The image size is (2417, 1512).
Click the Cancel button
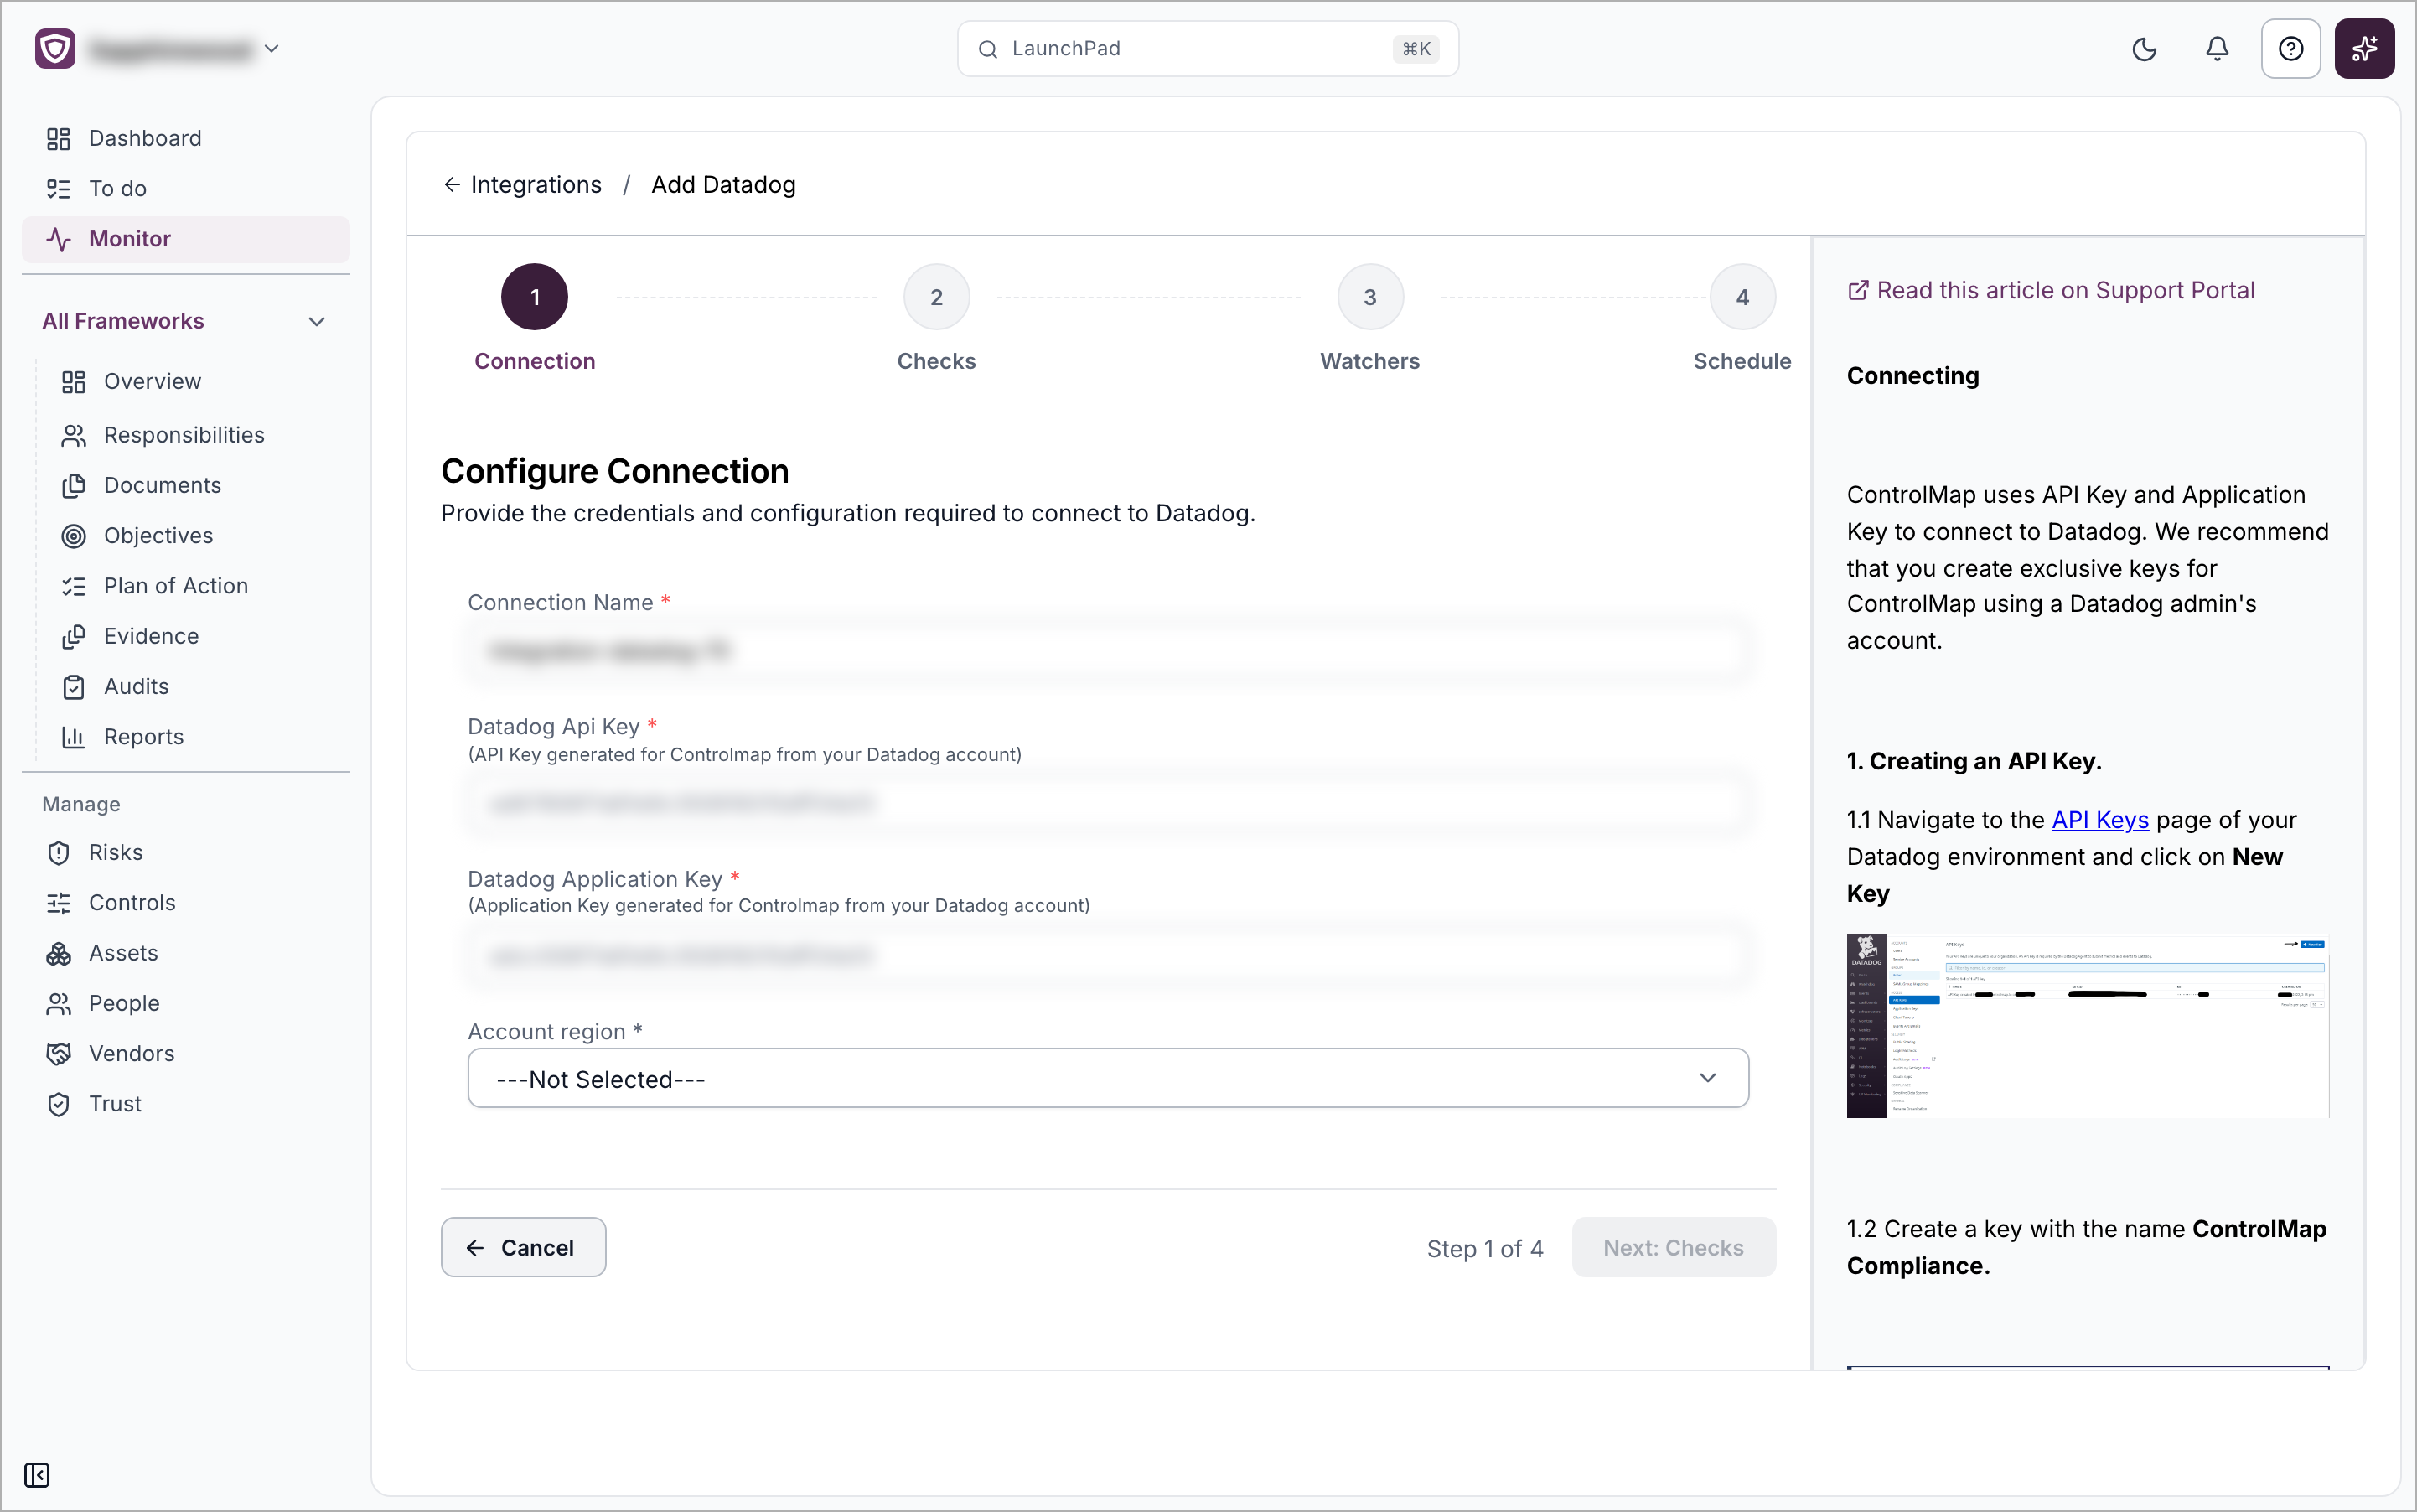523,1247
